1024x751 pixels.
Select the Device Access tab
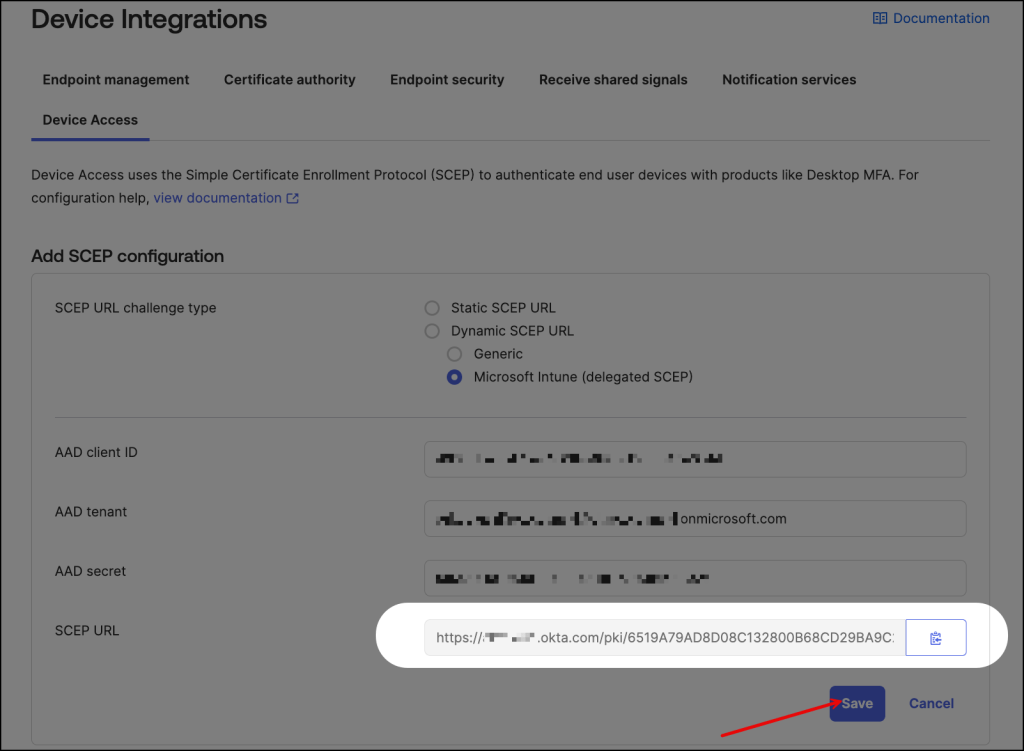[90, 120]
